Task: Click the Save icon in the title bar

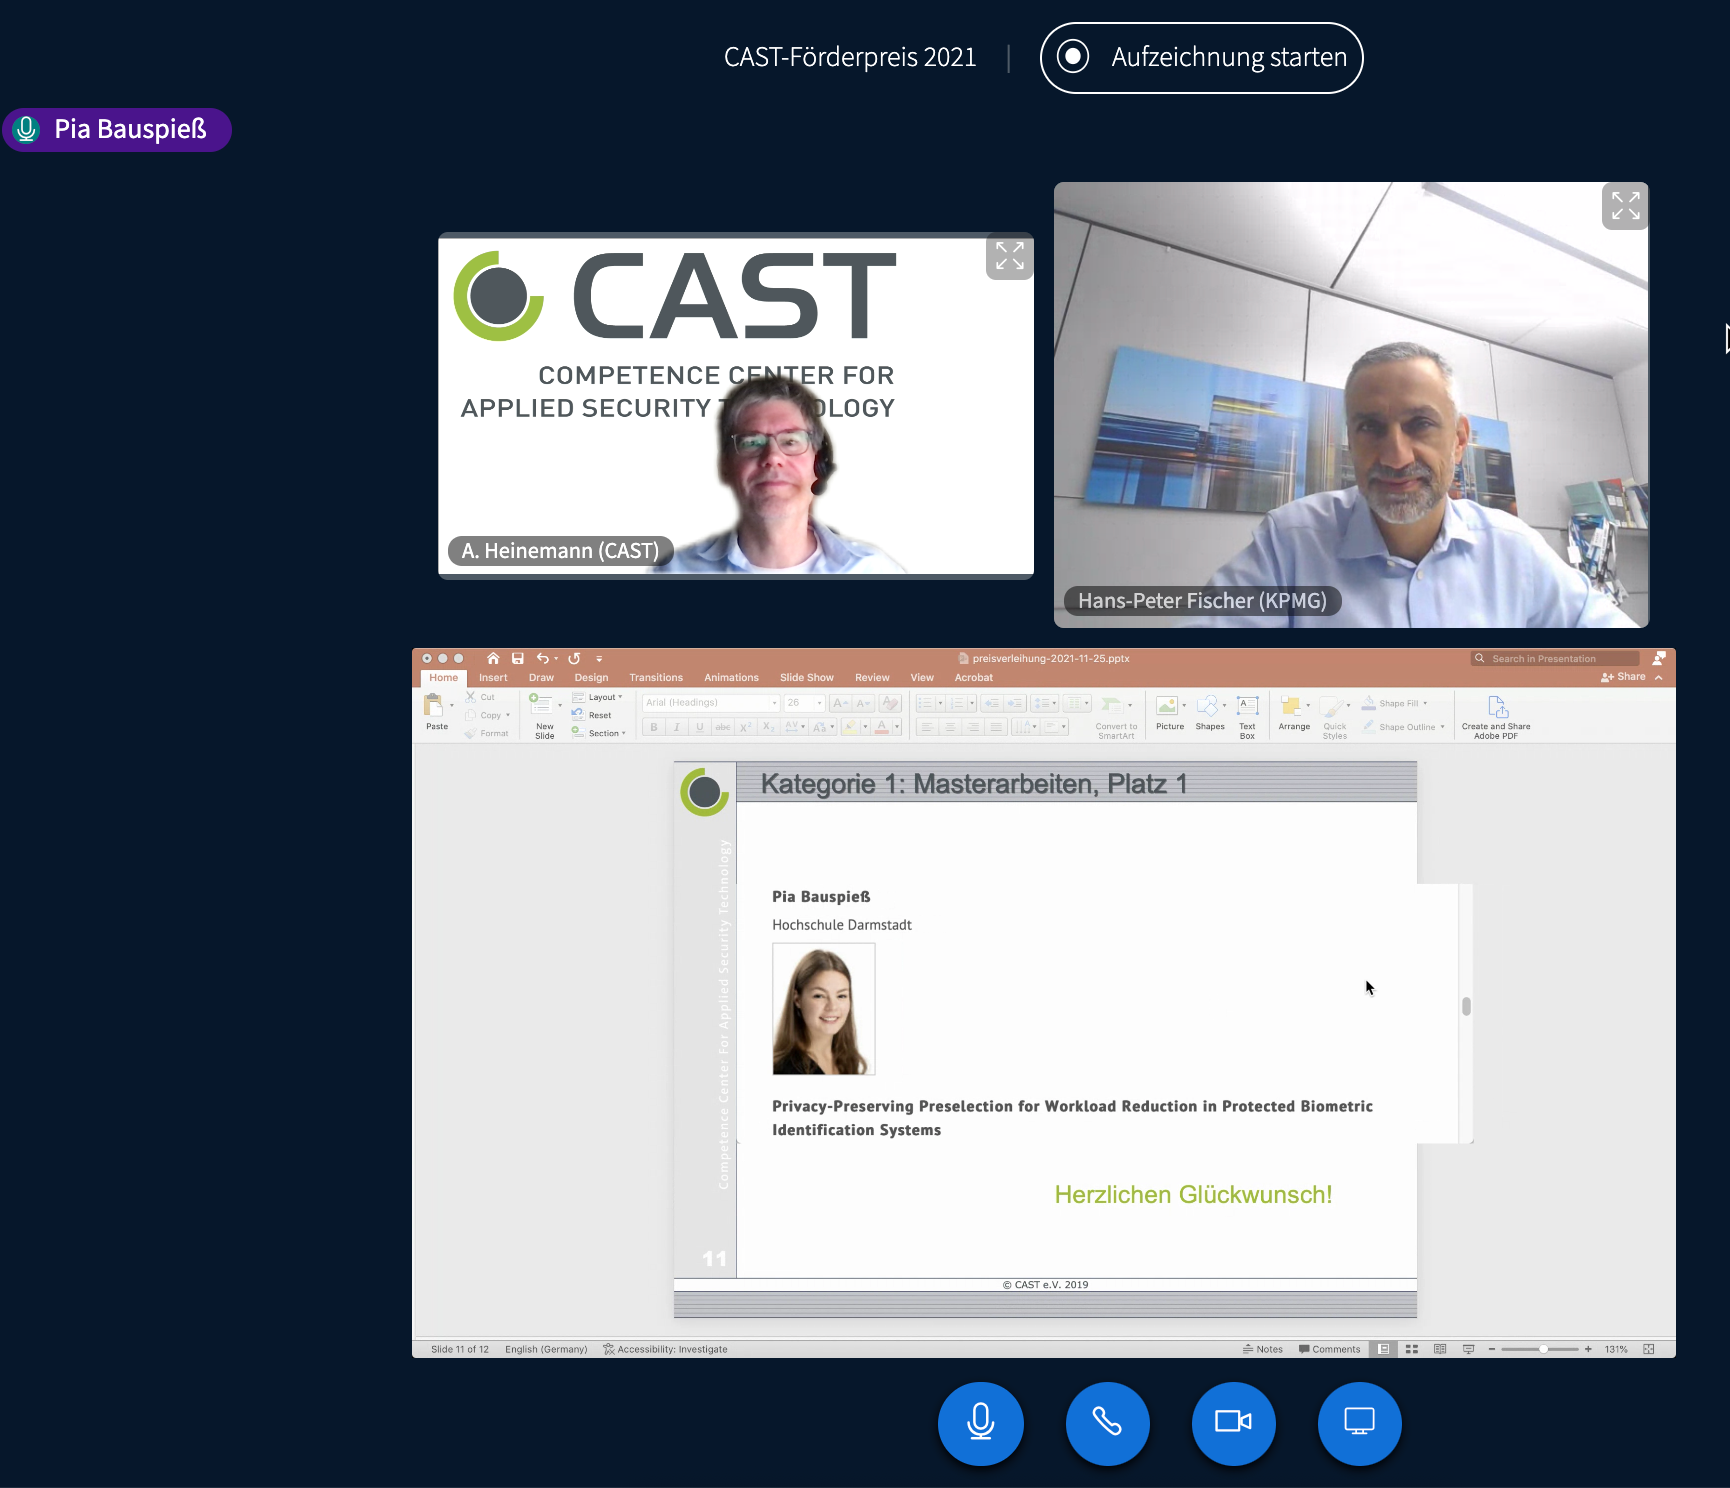Action: pos(518,658)
